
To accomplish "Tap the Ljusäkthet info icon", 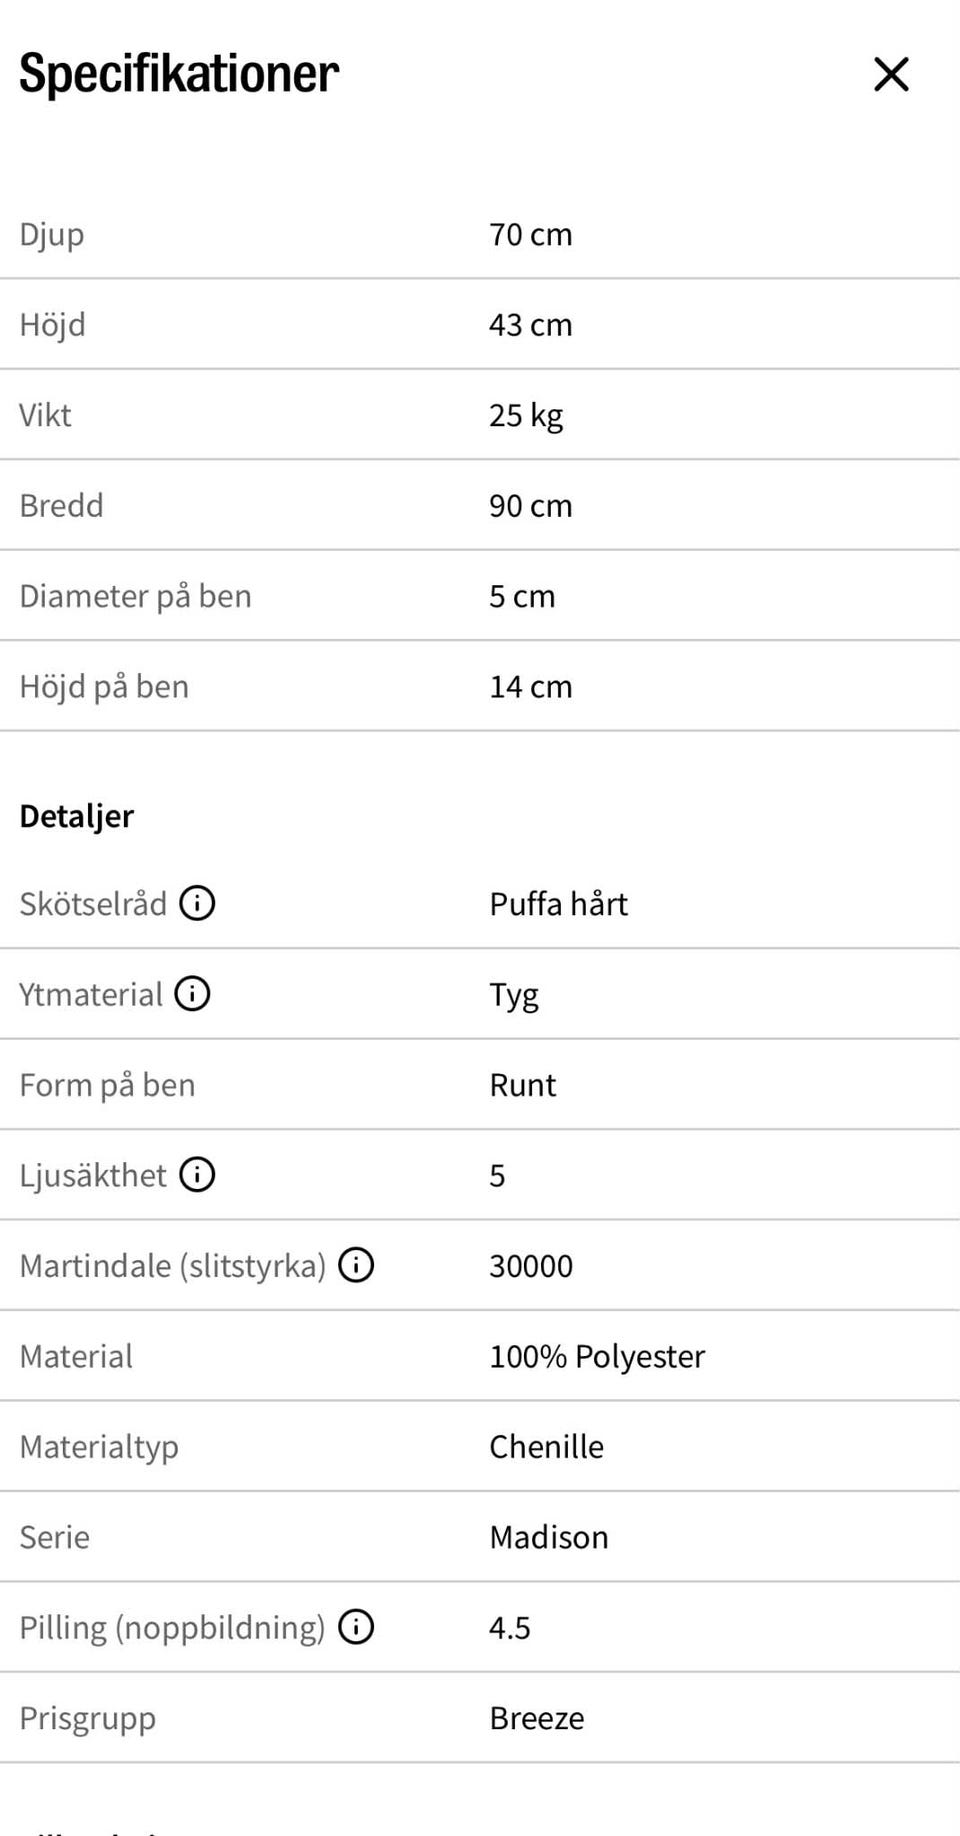I will [197, 1174].
